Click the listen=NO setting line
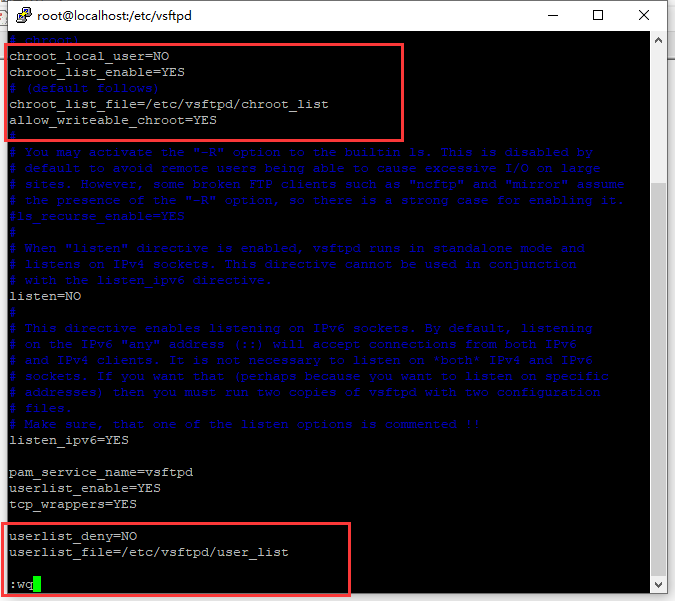This screenshot has width=675, height=601. pos(45,296)
